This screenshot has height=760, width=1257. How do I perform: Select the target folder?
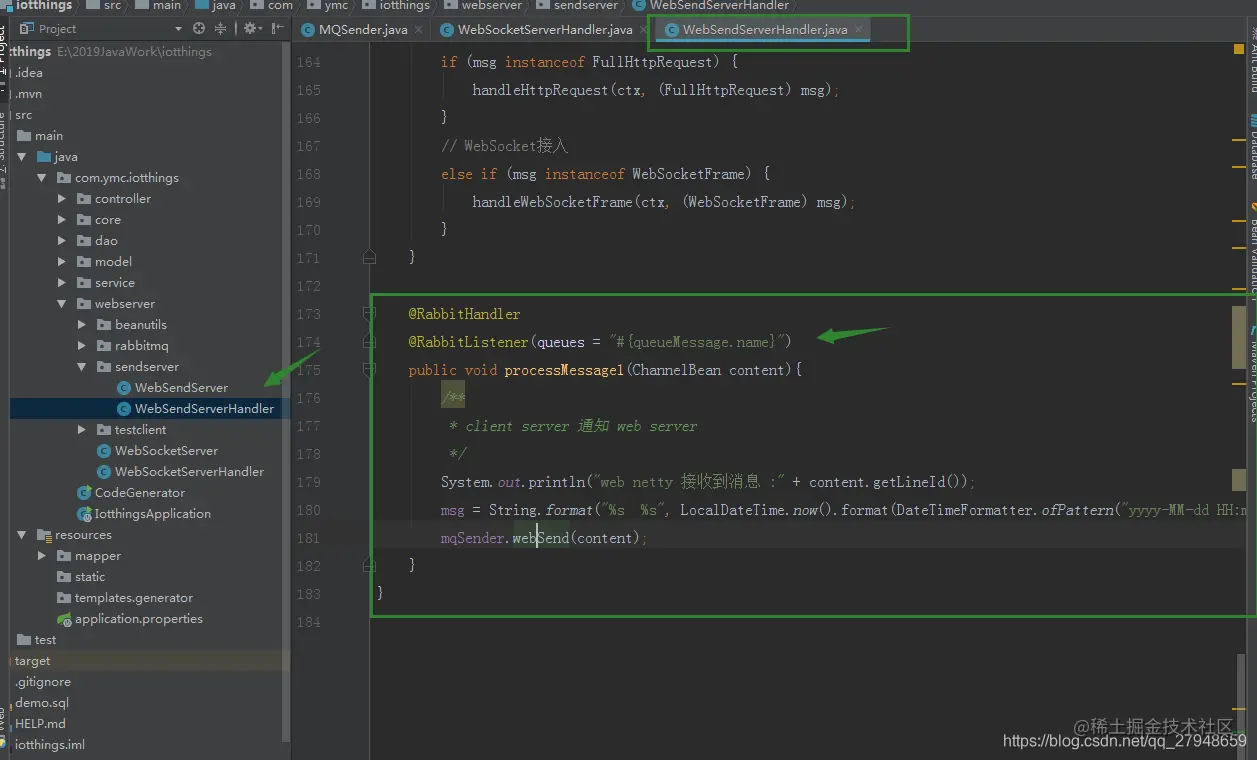pos(32,661)
